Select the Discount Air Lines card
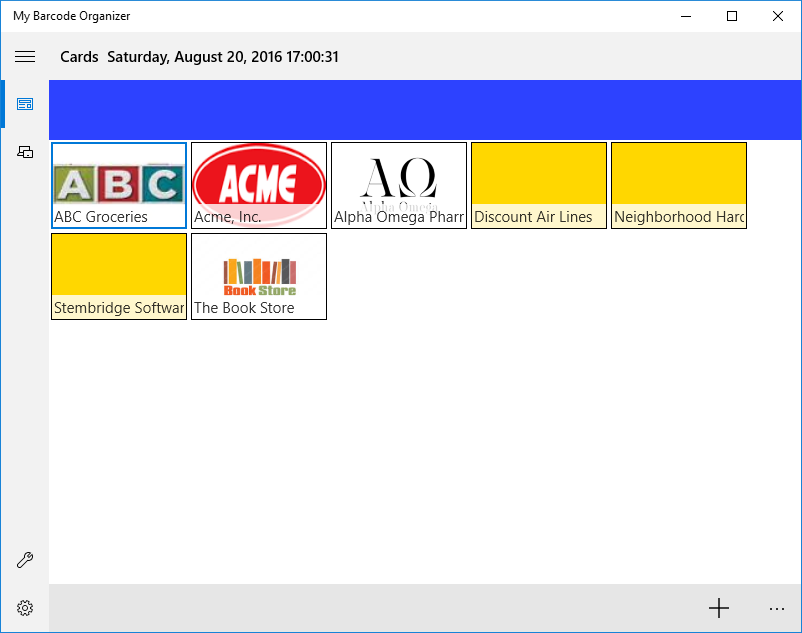This screenshot has width=802, height=633. tap(539, 186)
